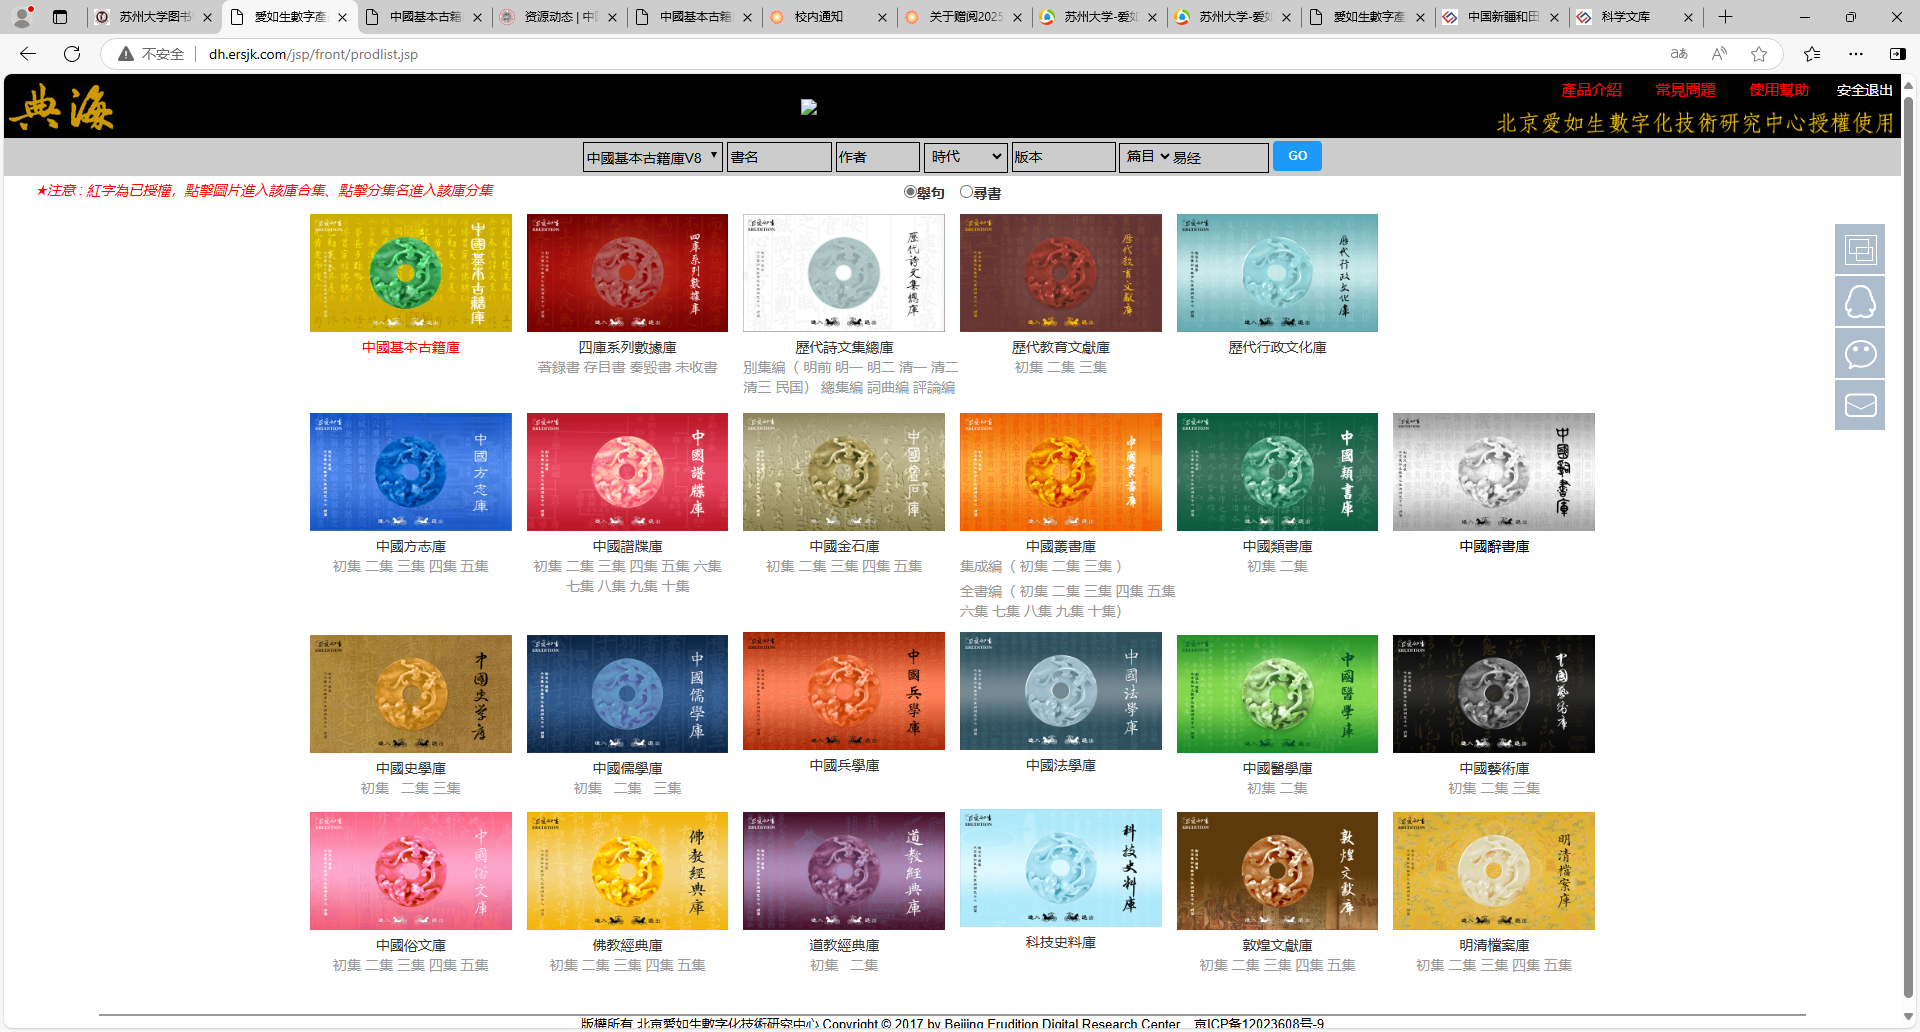Open the 中國法學庫 cover image

1061,691
